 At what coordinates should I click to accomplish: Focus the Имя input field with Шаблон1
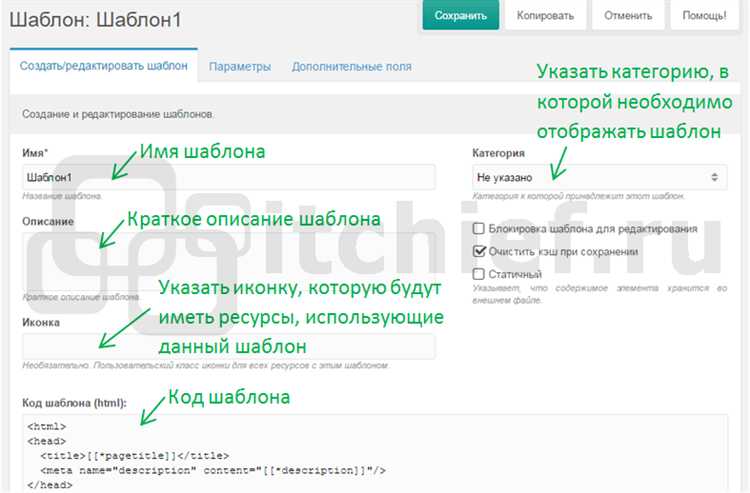point(229,177)
